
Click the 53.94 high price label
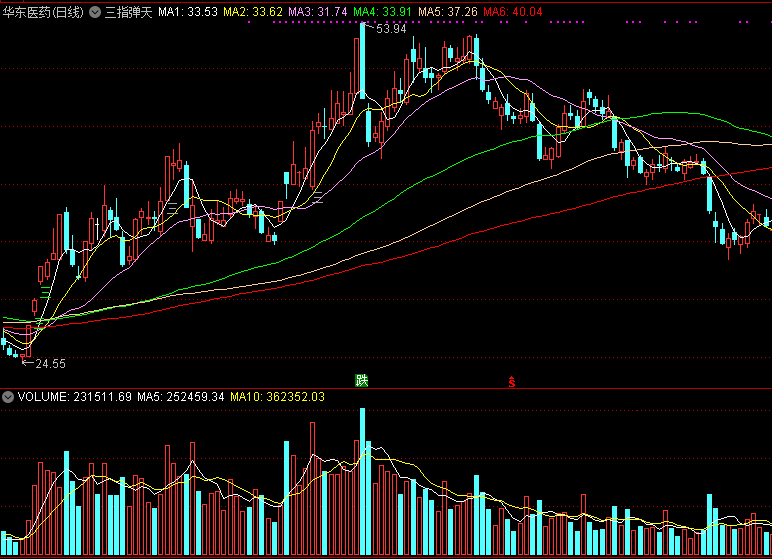391,29
